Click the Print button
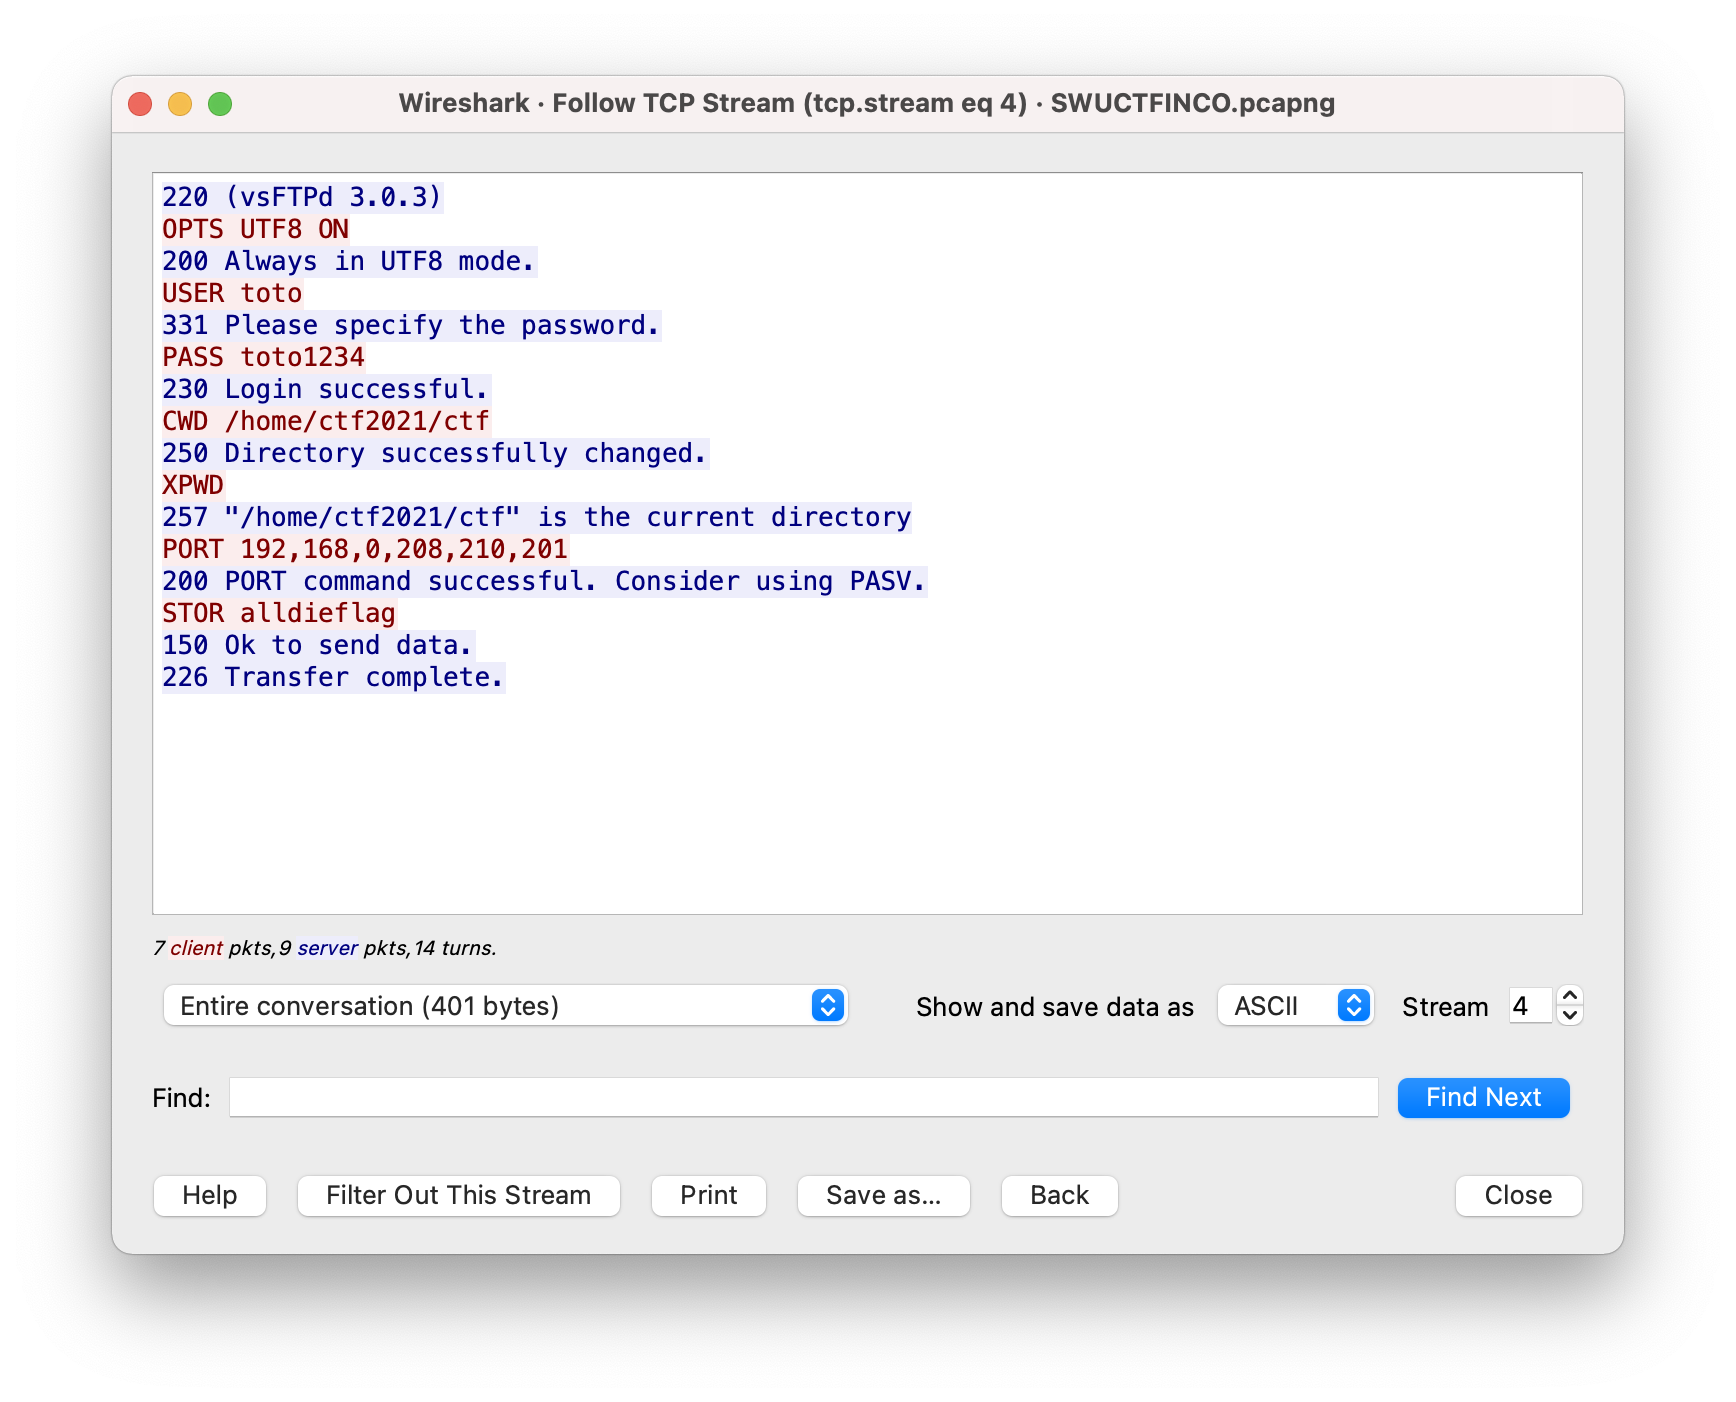This screenshot has height=1402, width=1736. (x=709, y=1195)
